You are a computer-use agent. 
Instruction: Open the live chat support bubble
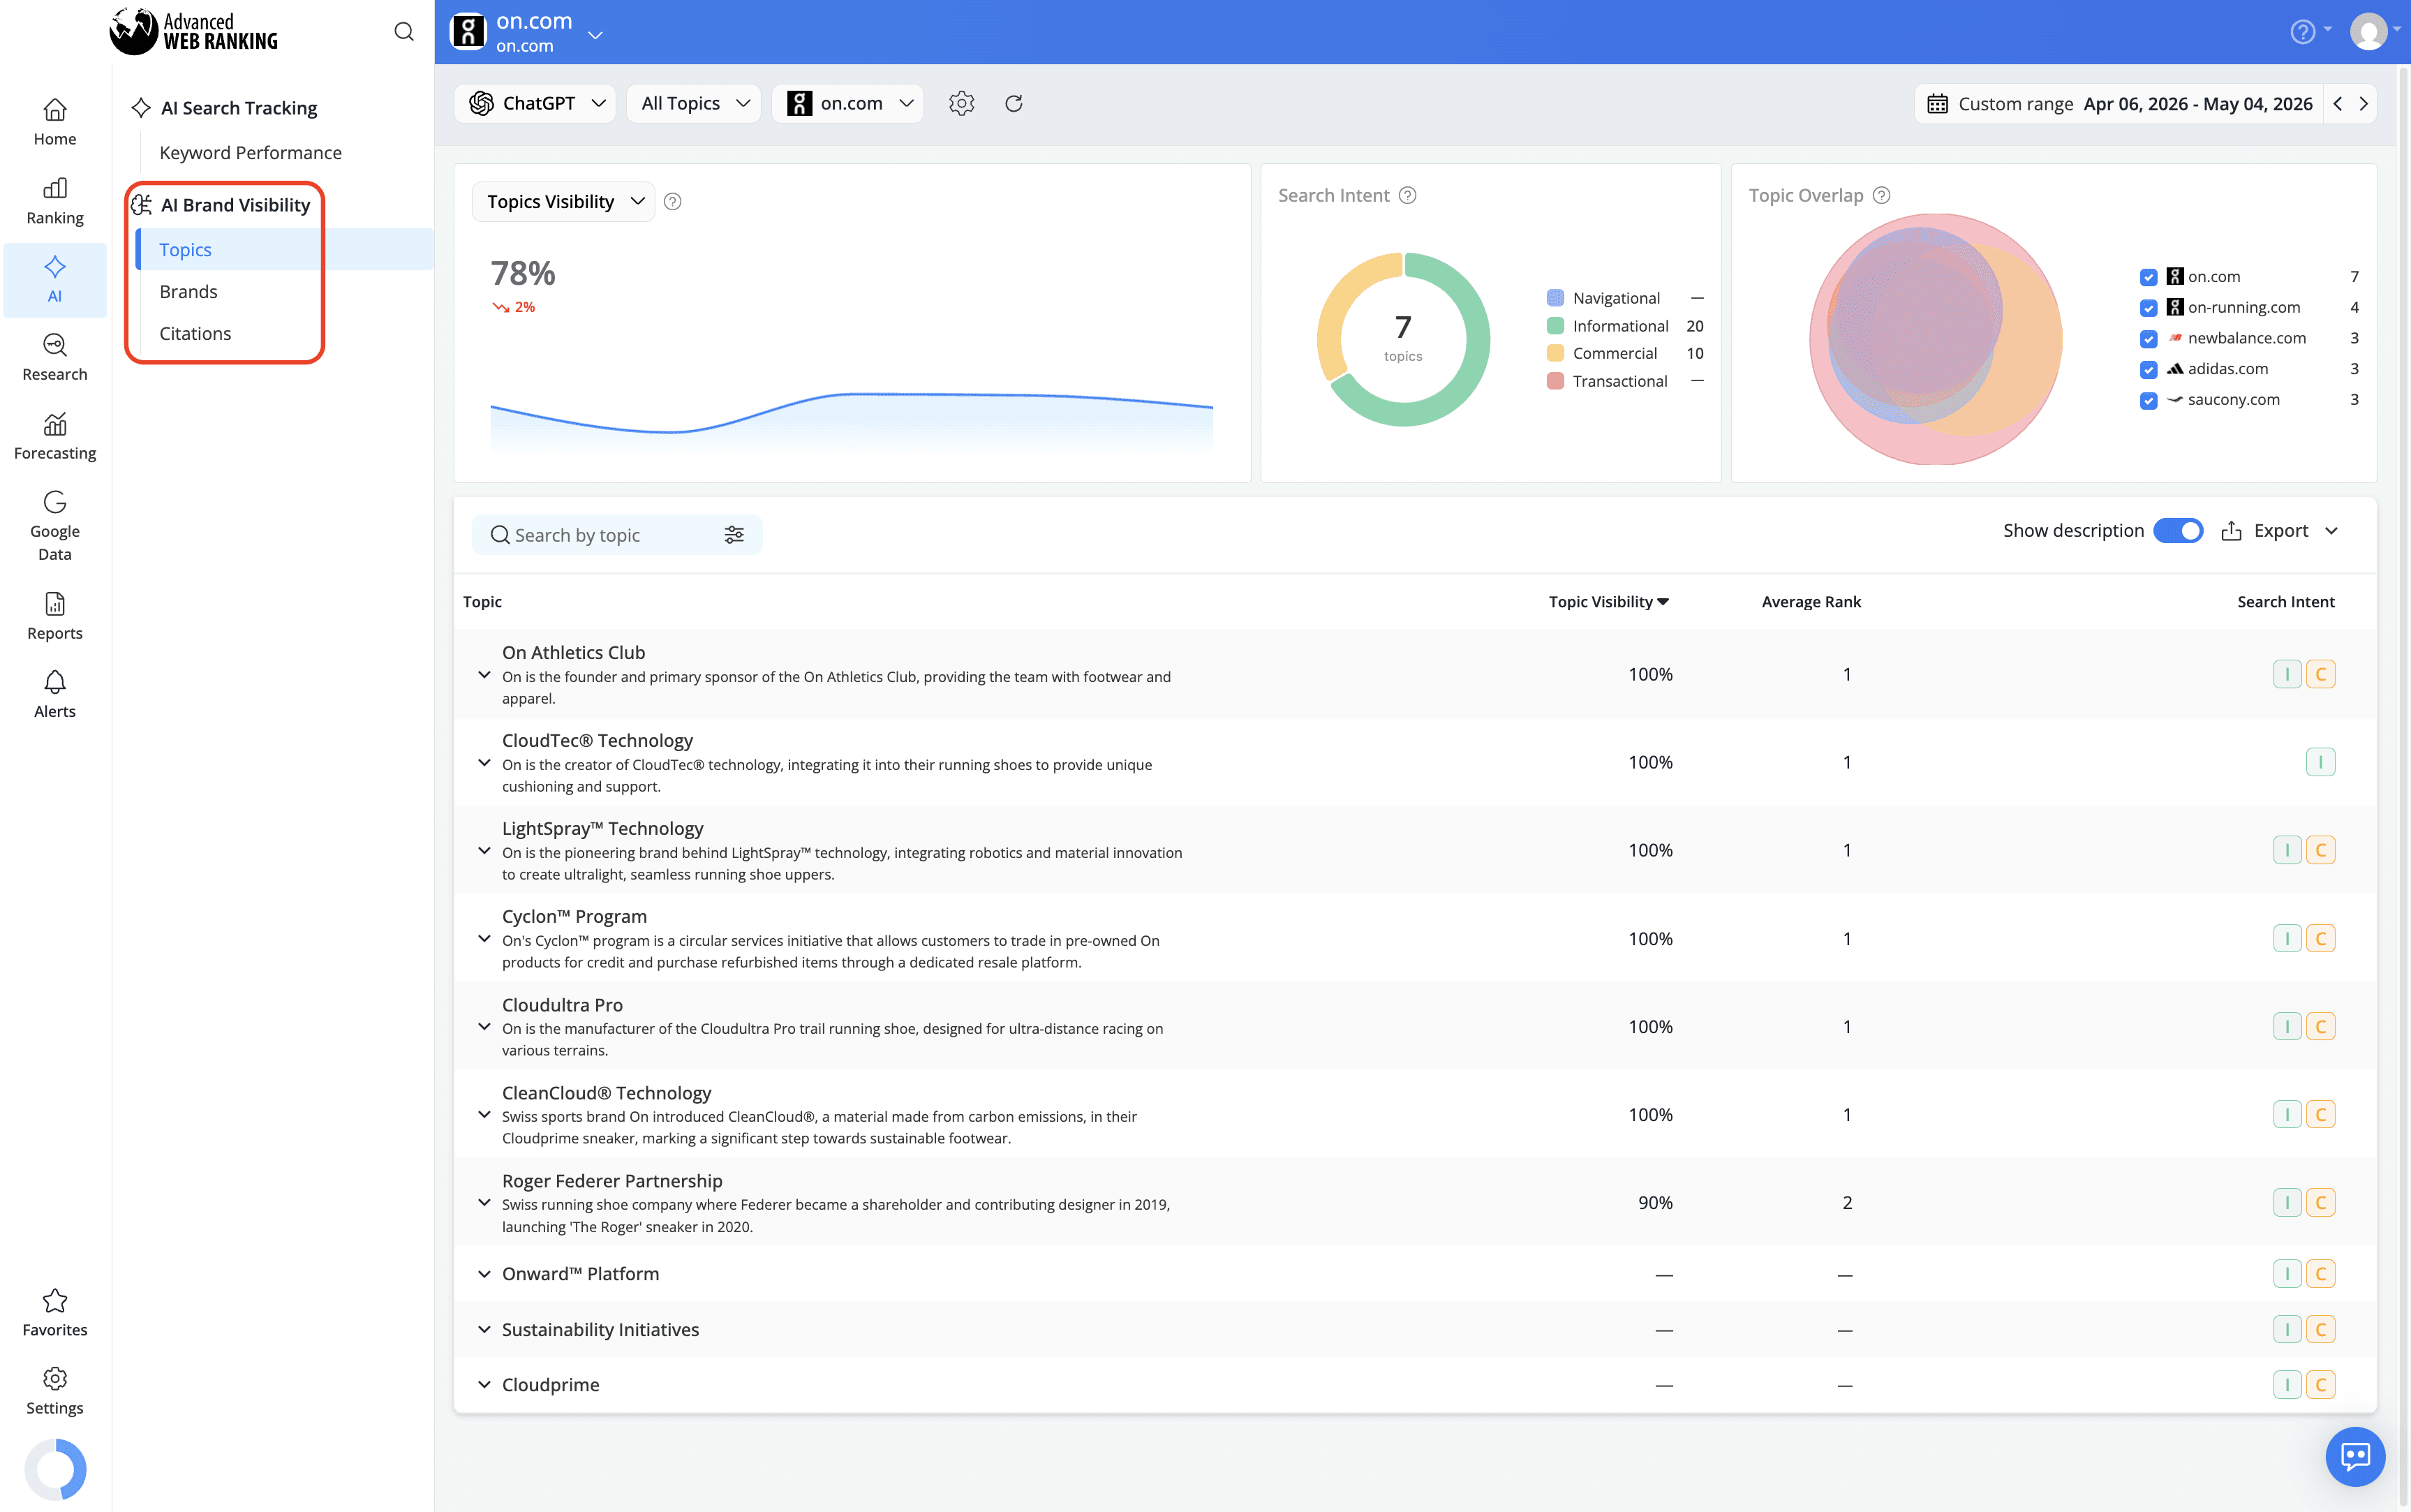[x=2355, y=1456]
